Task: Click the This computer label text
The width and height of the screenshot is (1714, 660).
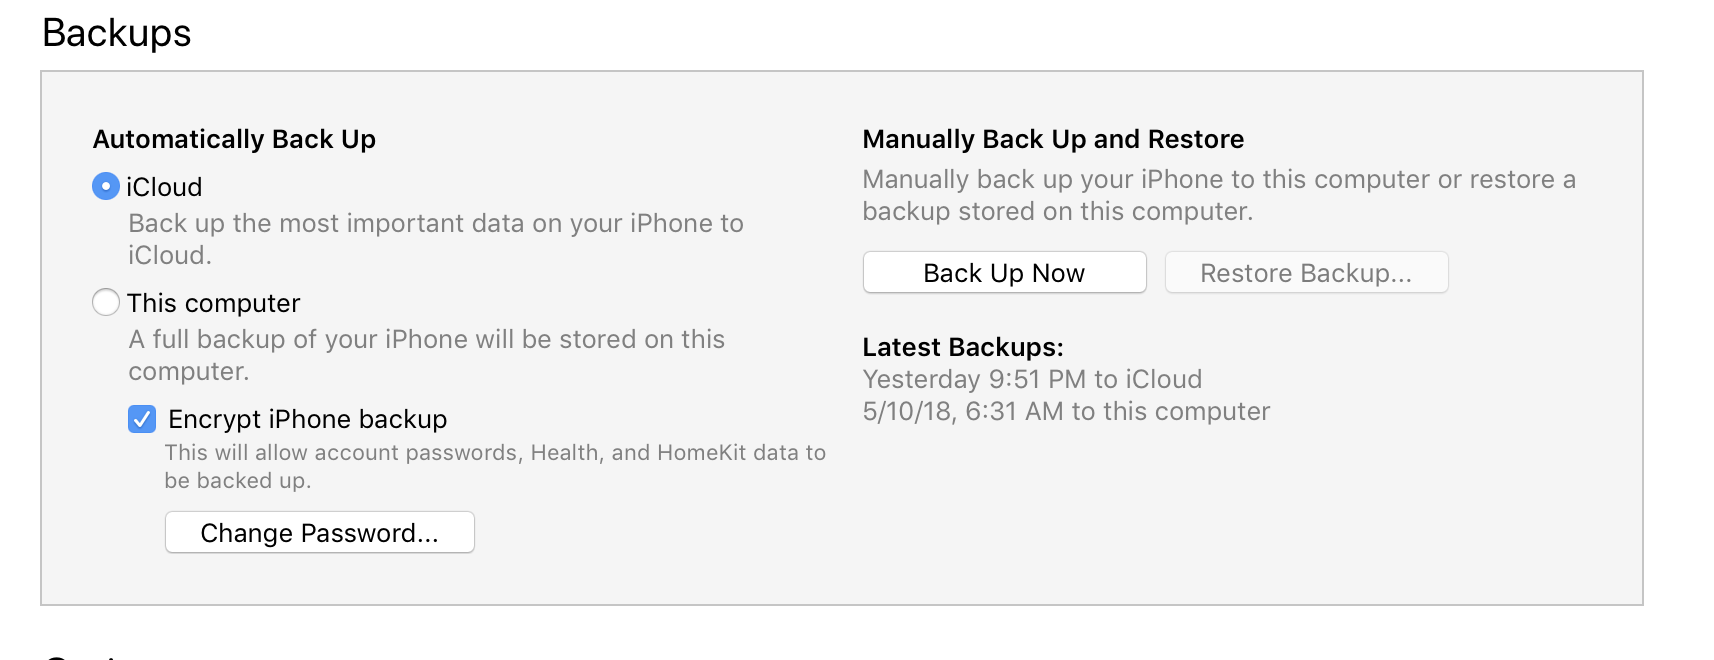Action: pyautogui.click(x=214, y=303)
